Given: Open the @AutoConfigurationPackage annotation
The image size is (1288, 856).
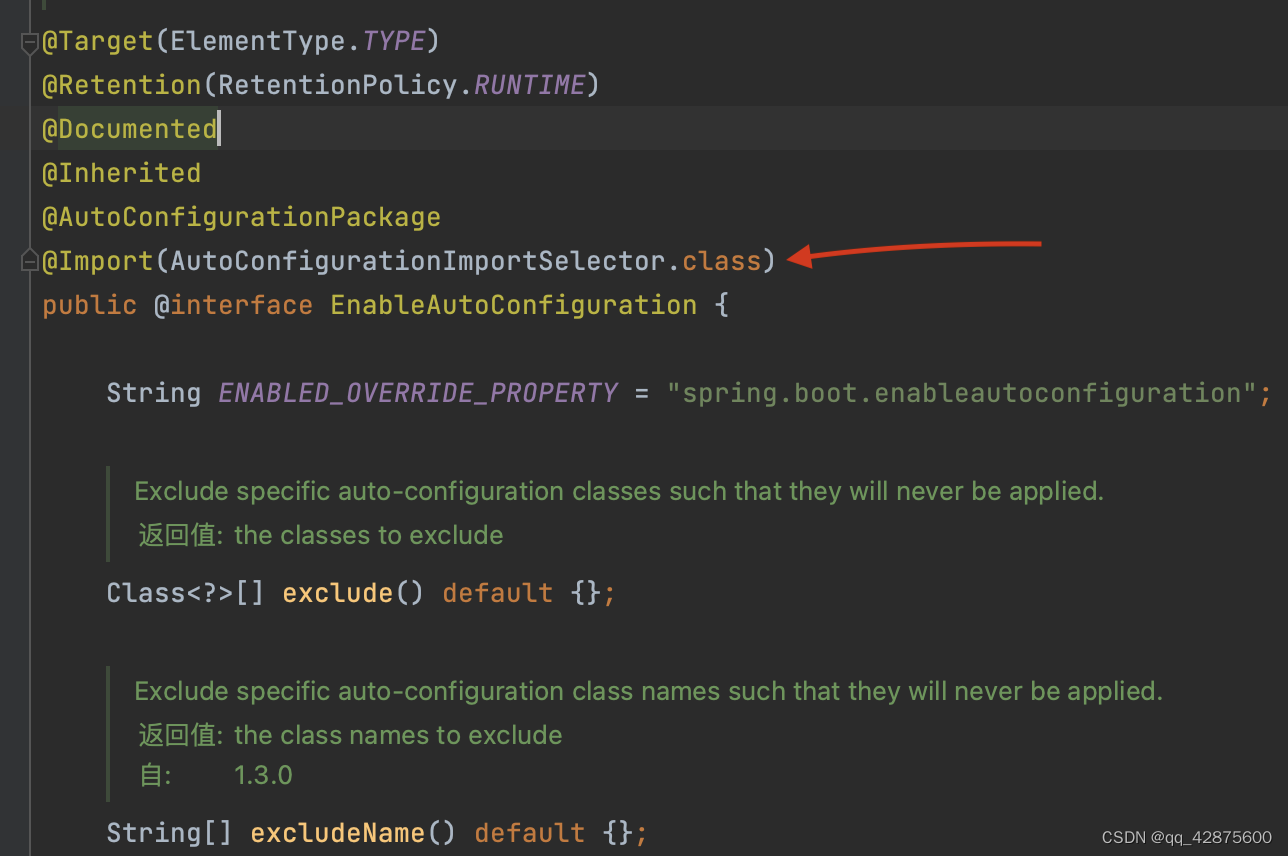Looking at the screenshot, I should [x=241, y=218].
